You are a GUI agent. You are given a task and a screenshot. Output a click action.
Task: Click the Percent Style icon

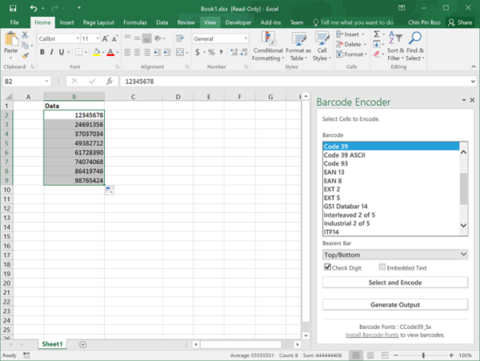pyautogui.click(x=211, y=52)
